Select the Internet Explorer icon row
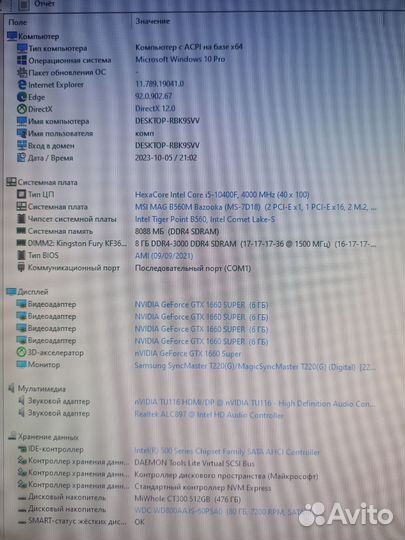This screenshot has width=405, height=540. pos(22,85)
